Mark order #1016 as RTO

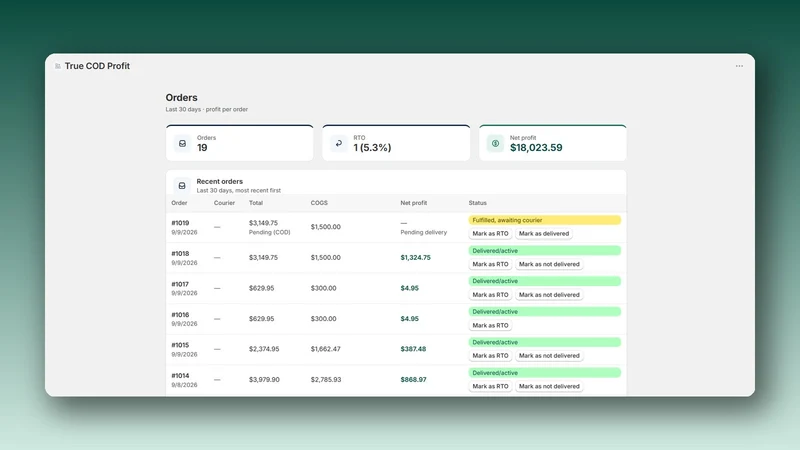[490, 326]
